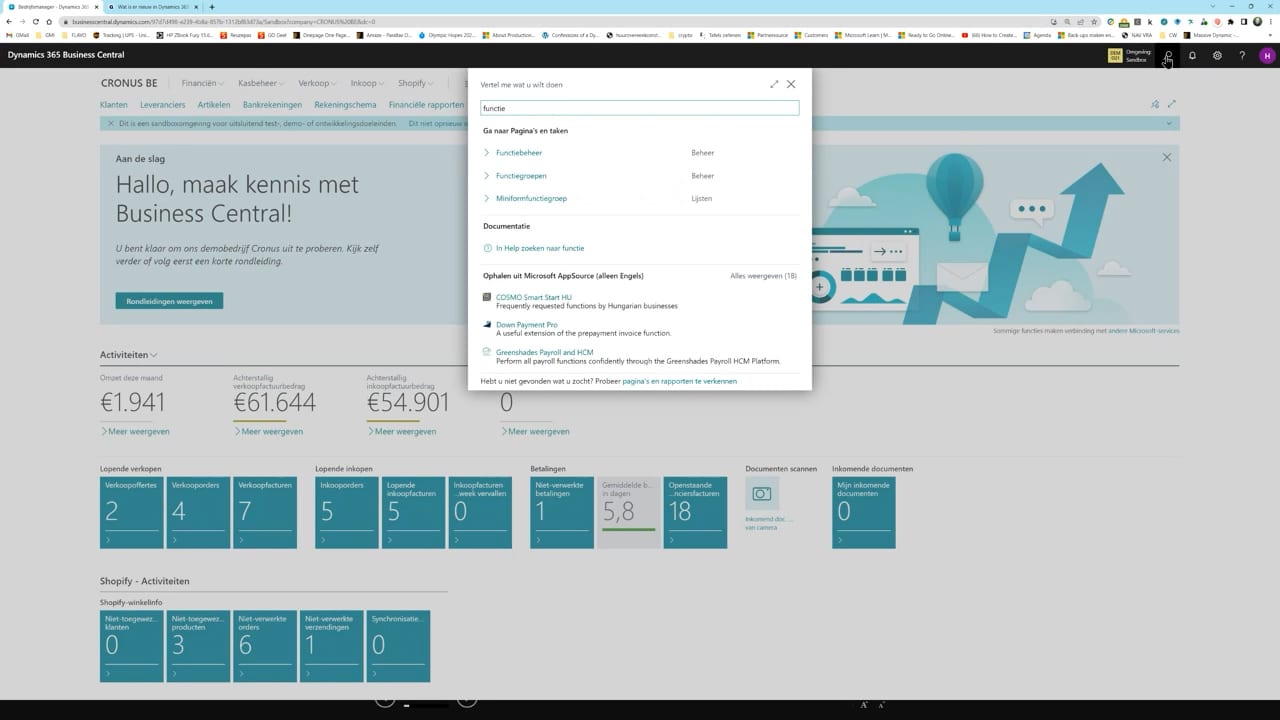
Task: Click the Down Payment Pro app icon
Action: (x=487, y=325)
